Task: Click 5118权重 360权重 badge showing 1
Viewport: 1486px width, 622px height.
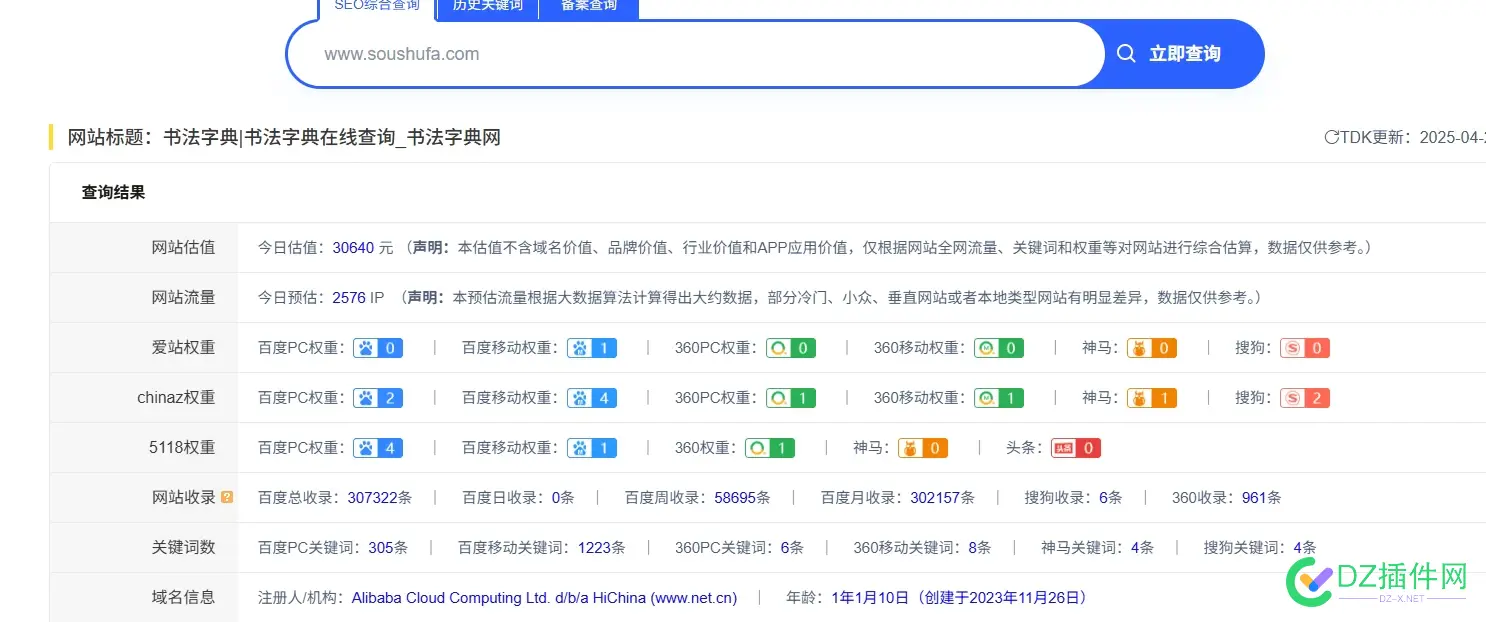Action: pyautogui.click(x=770, y=448)
